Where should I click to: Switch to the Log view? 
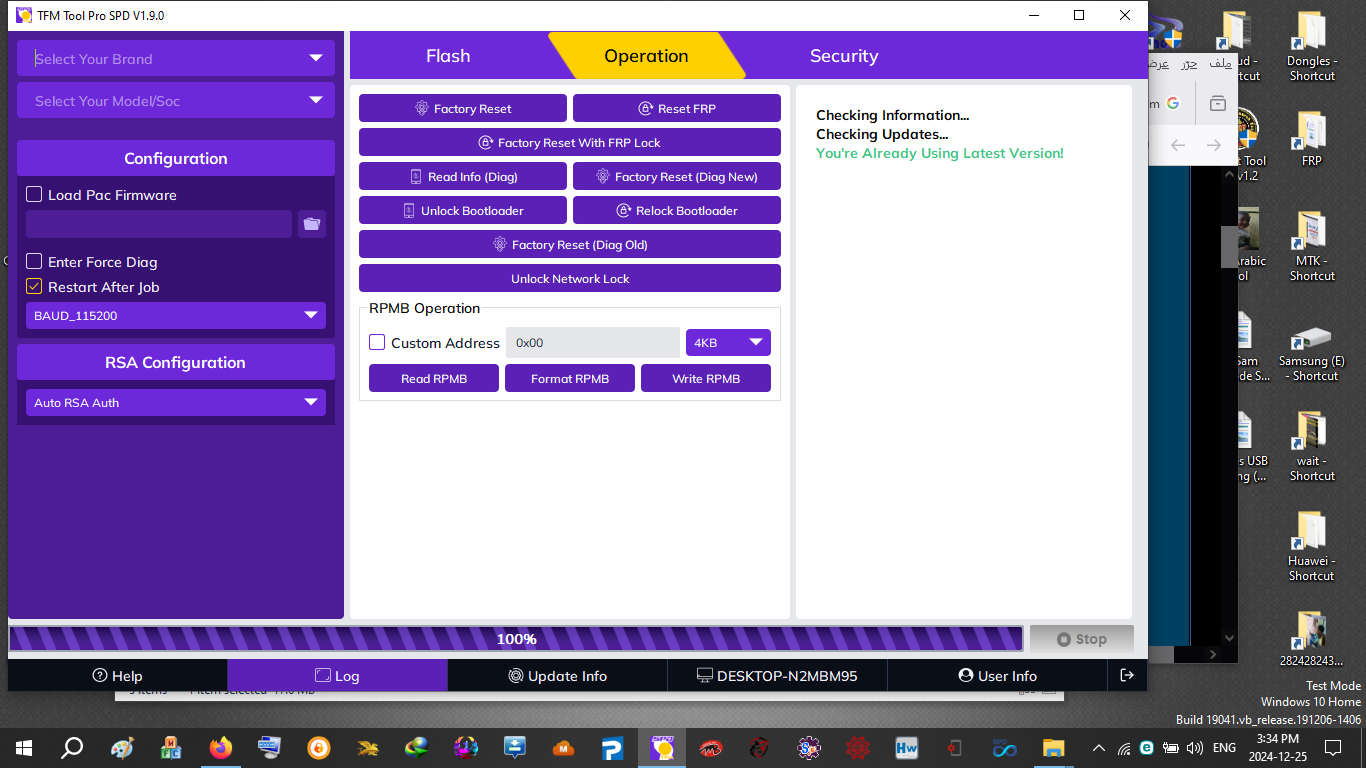point(338,675)
